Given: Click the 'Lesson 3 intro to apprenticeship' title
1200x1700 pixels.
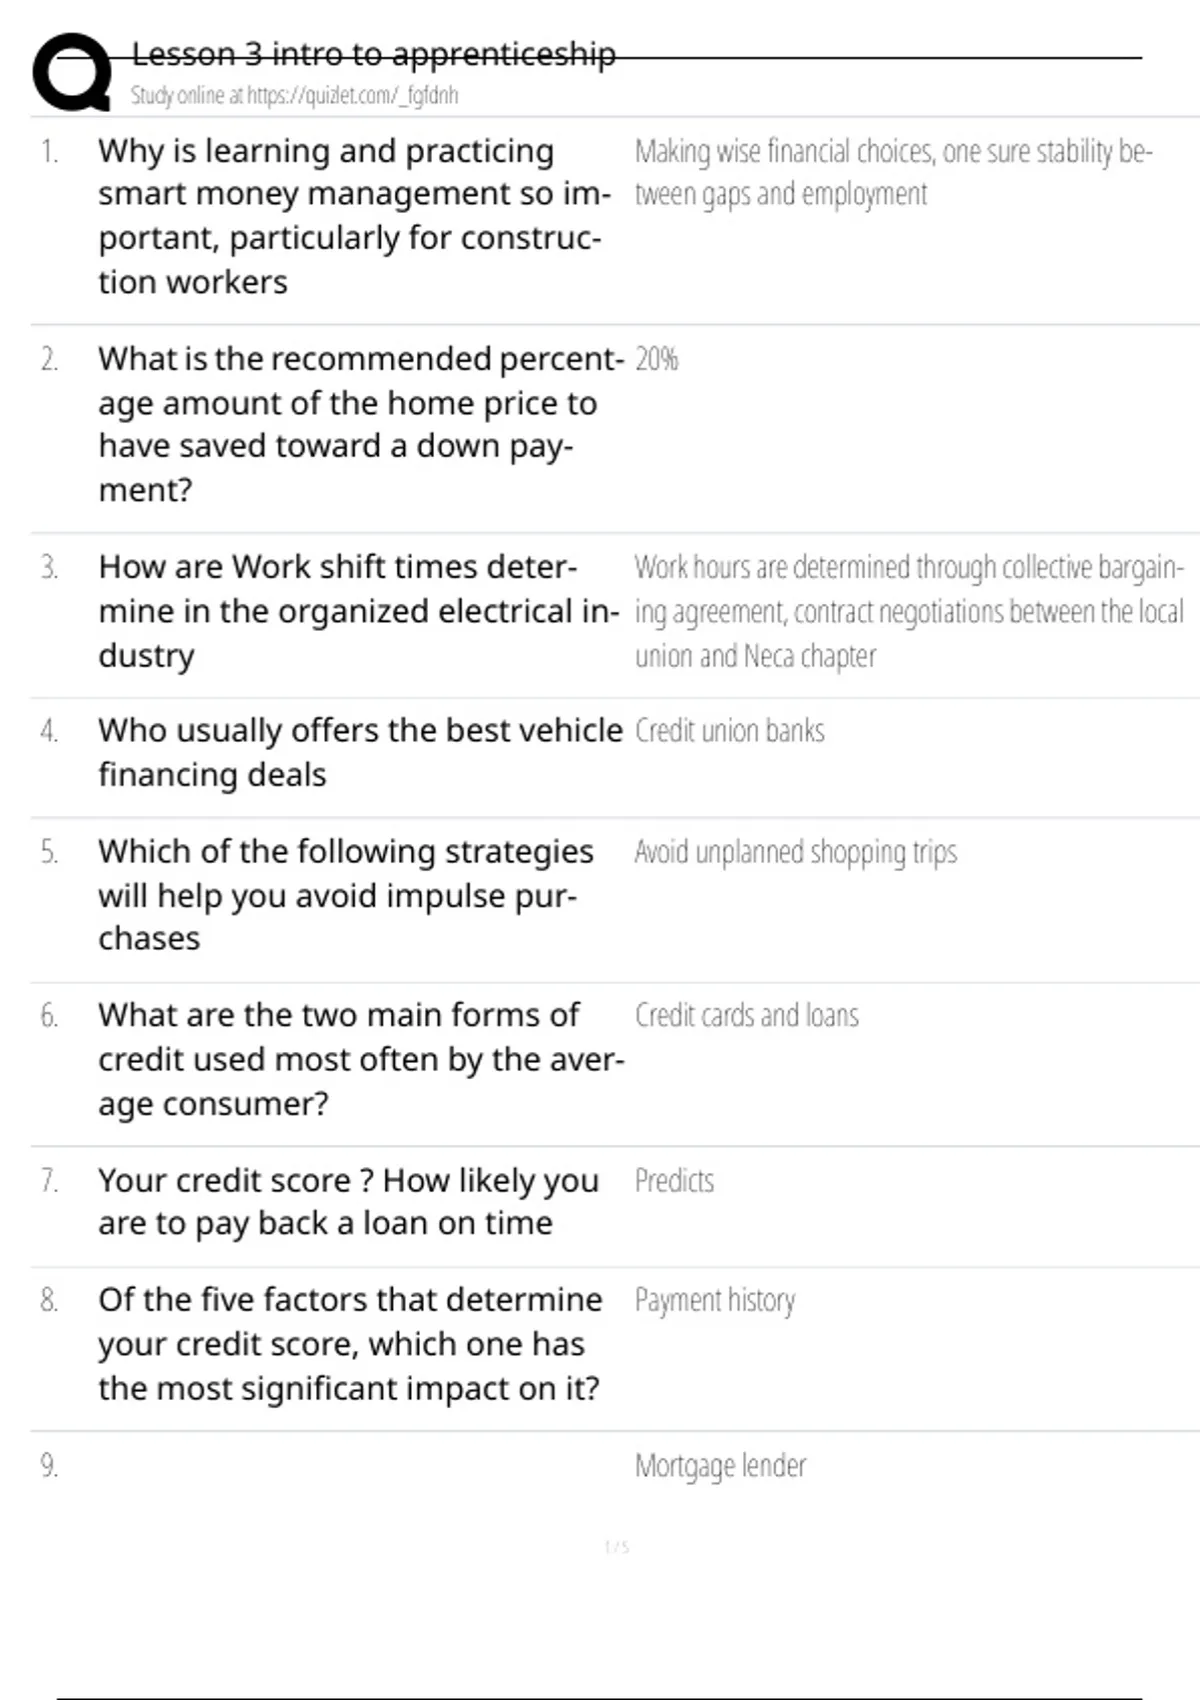Looking at the screenshot, I should [x=373, y=54].
